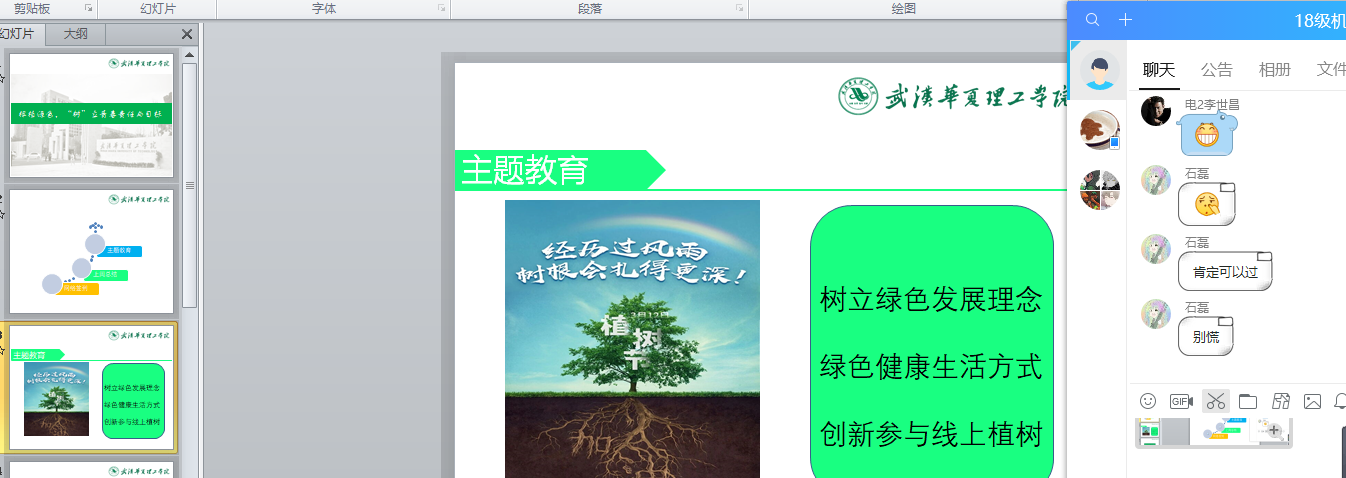The width and height of the screenshot is (1346, 478).
Task: Click the GIF button in chat toolbar
Action: pyautogui.click(x=1181, y=401)
